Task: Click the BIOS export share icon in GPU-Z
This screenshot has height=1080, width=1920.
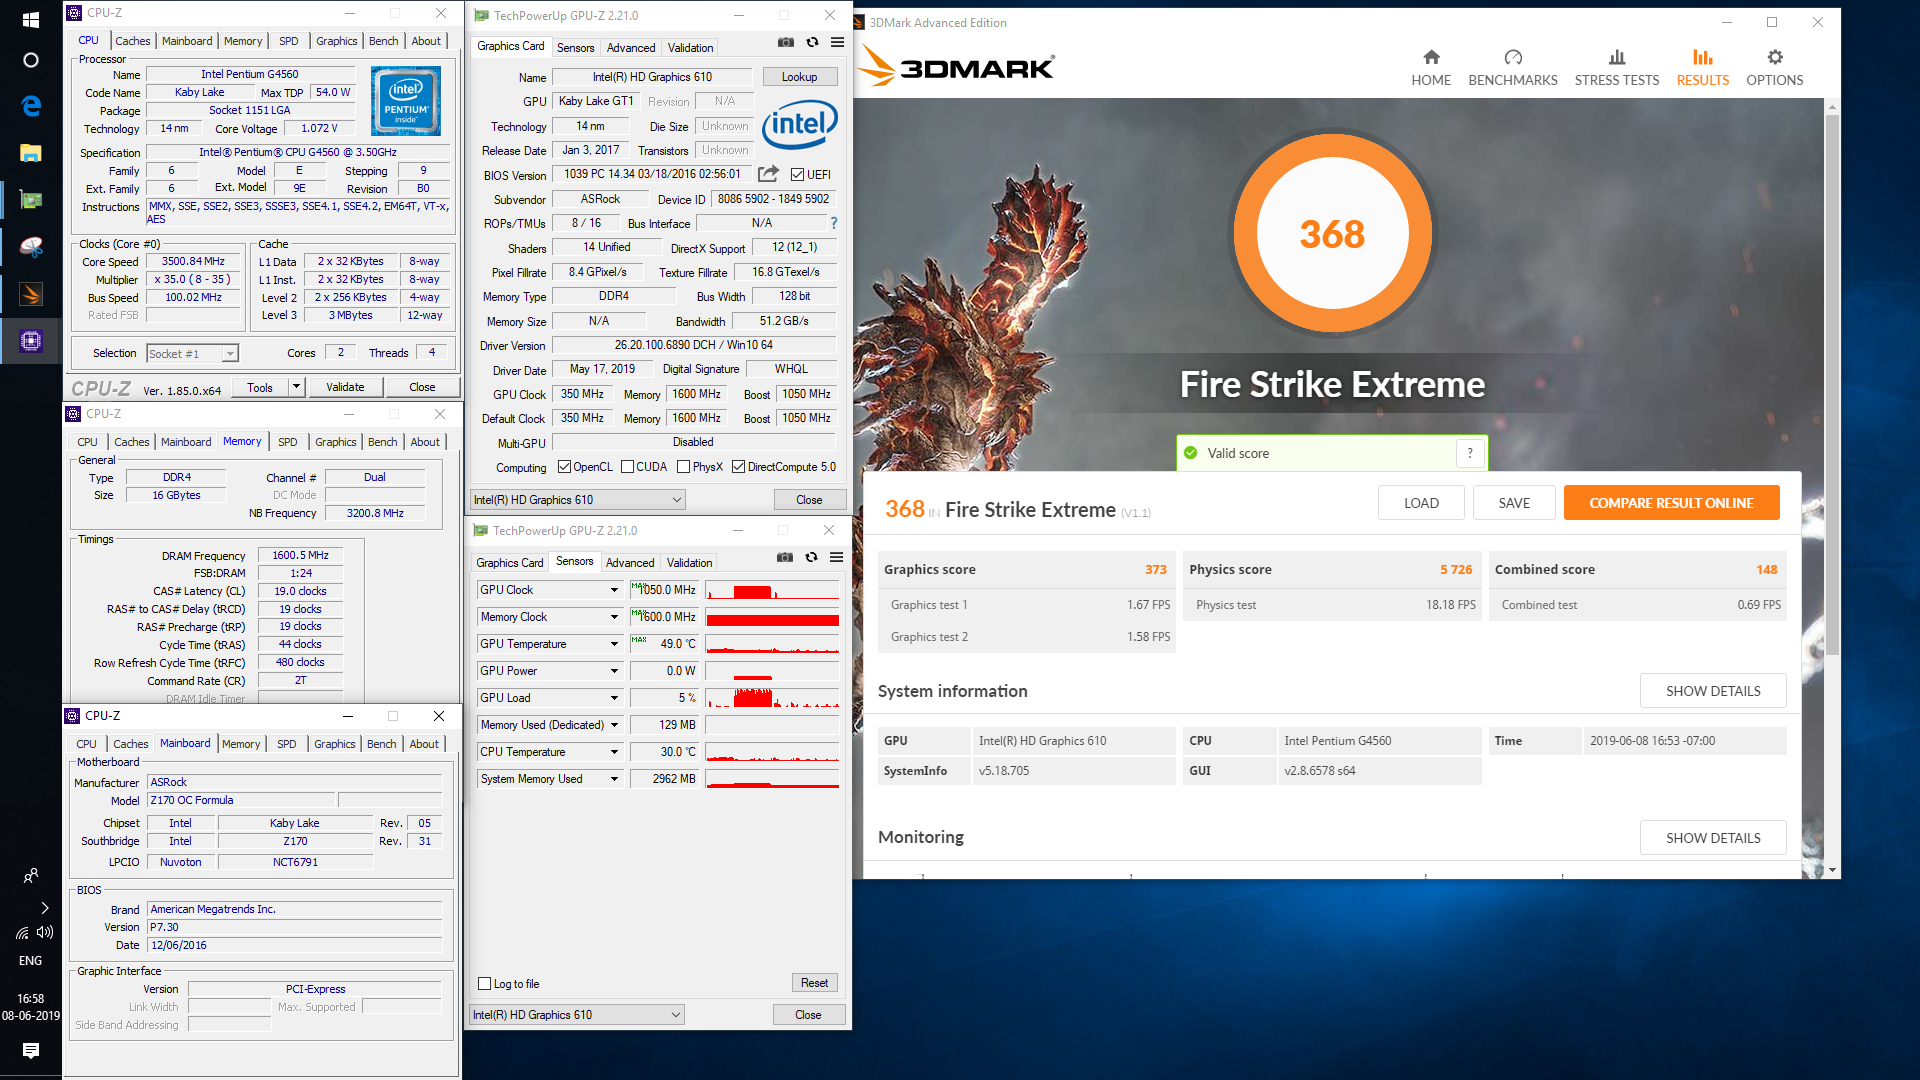Action: (x=768, y=174)
